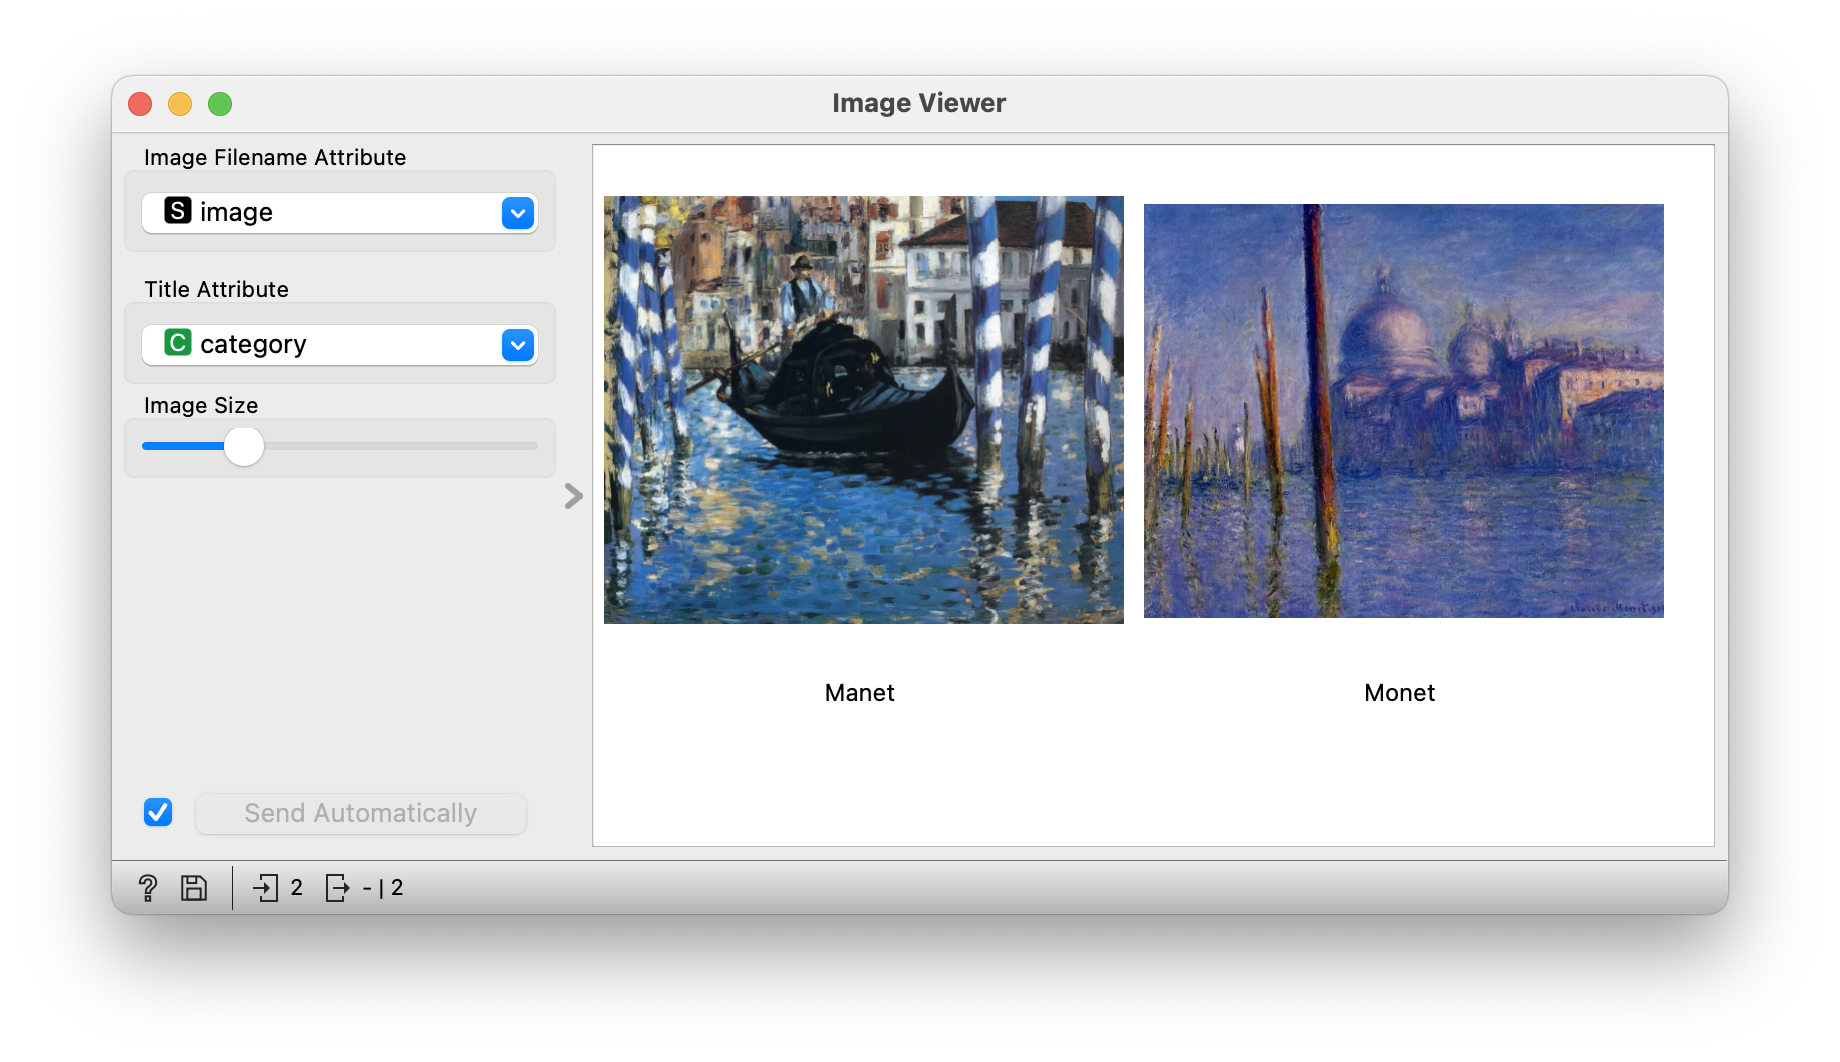Click the Image Size slider handle
Viewport: 1840px width, 1062px height.
244,446
